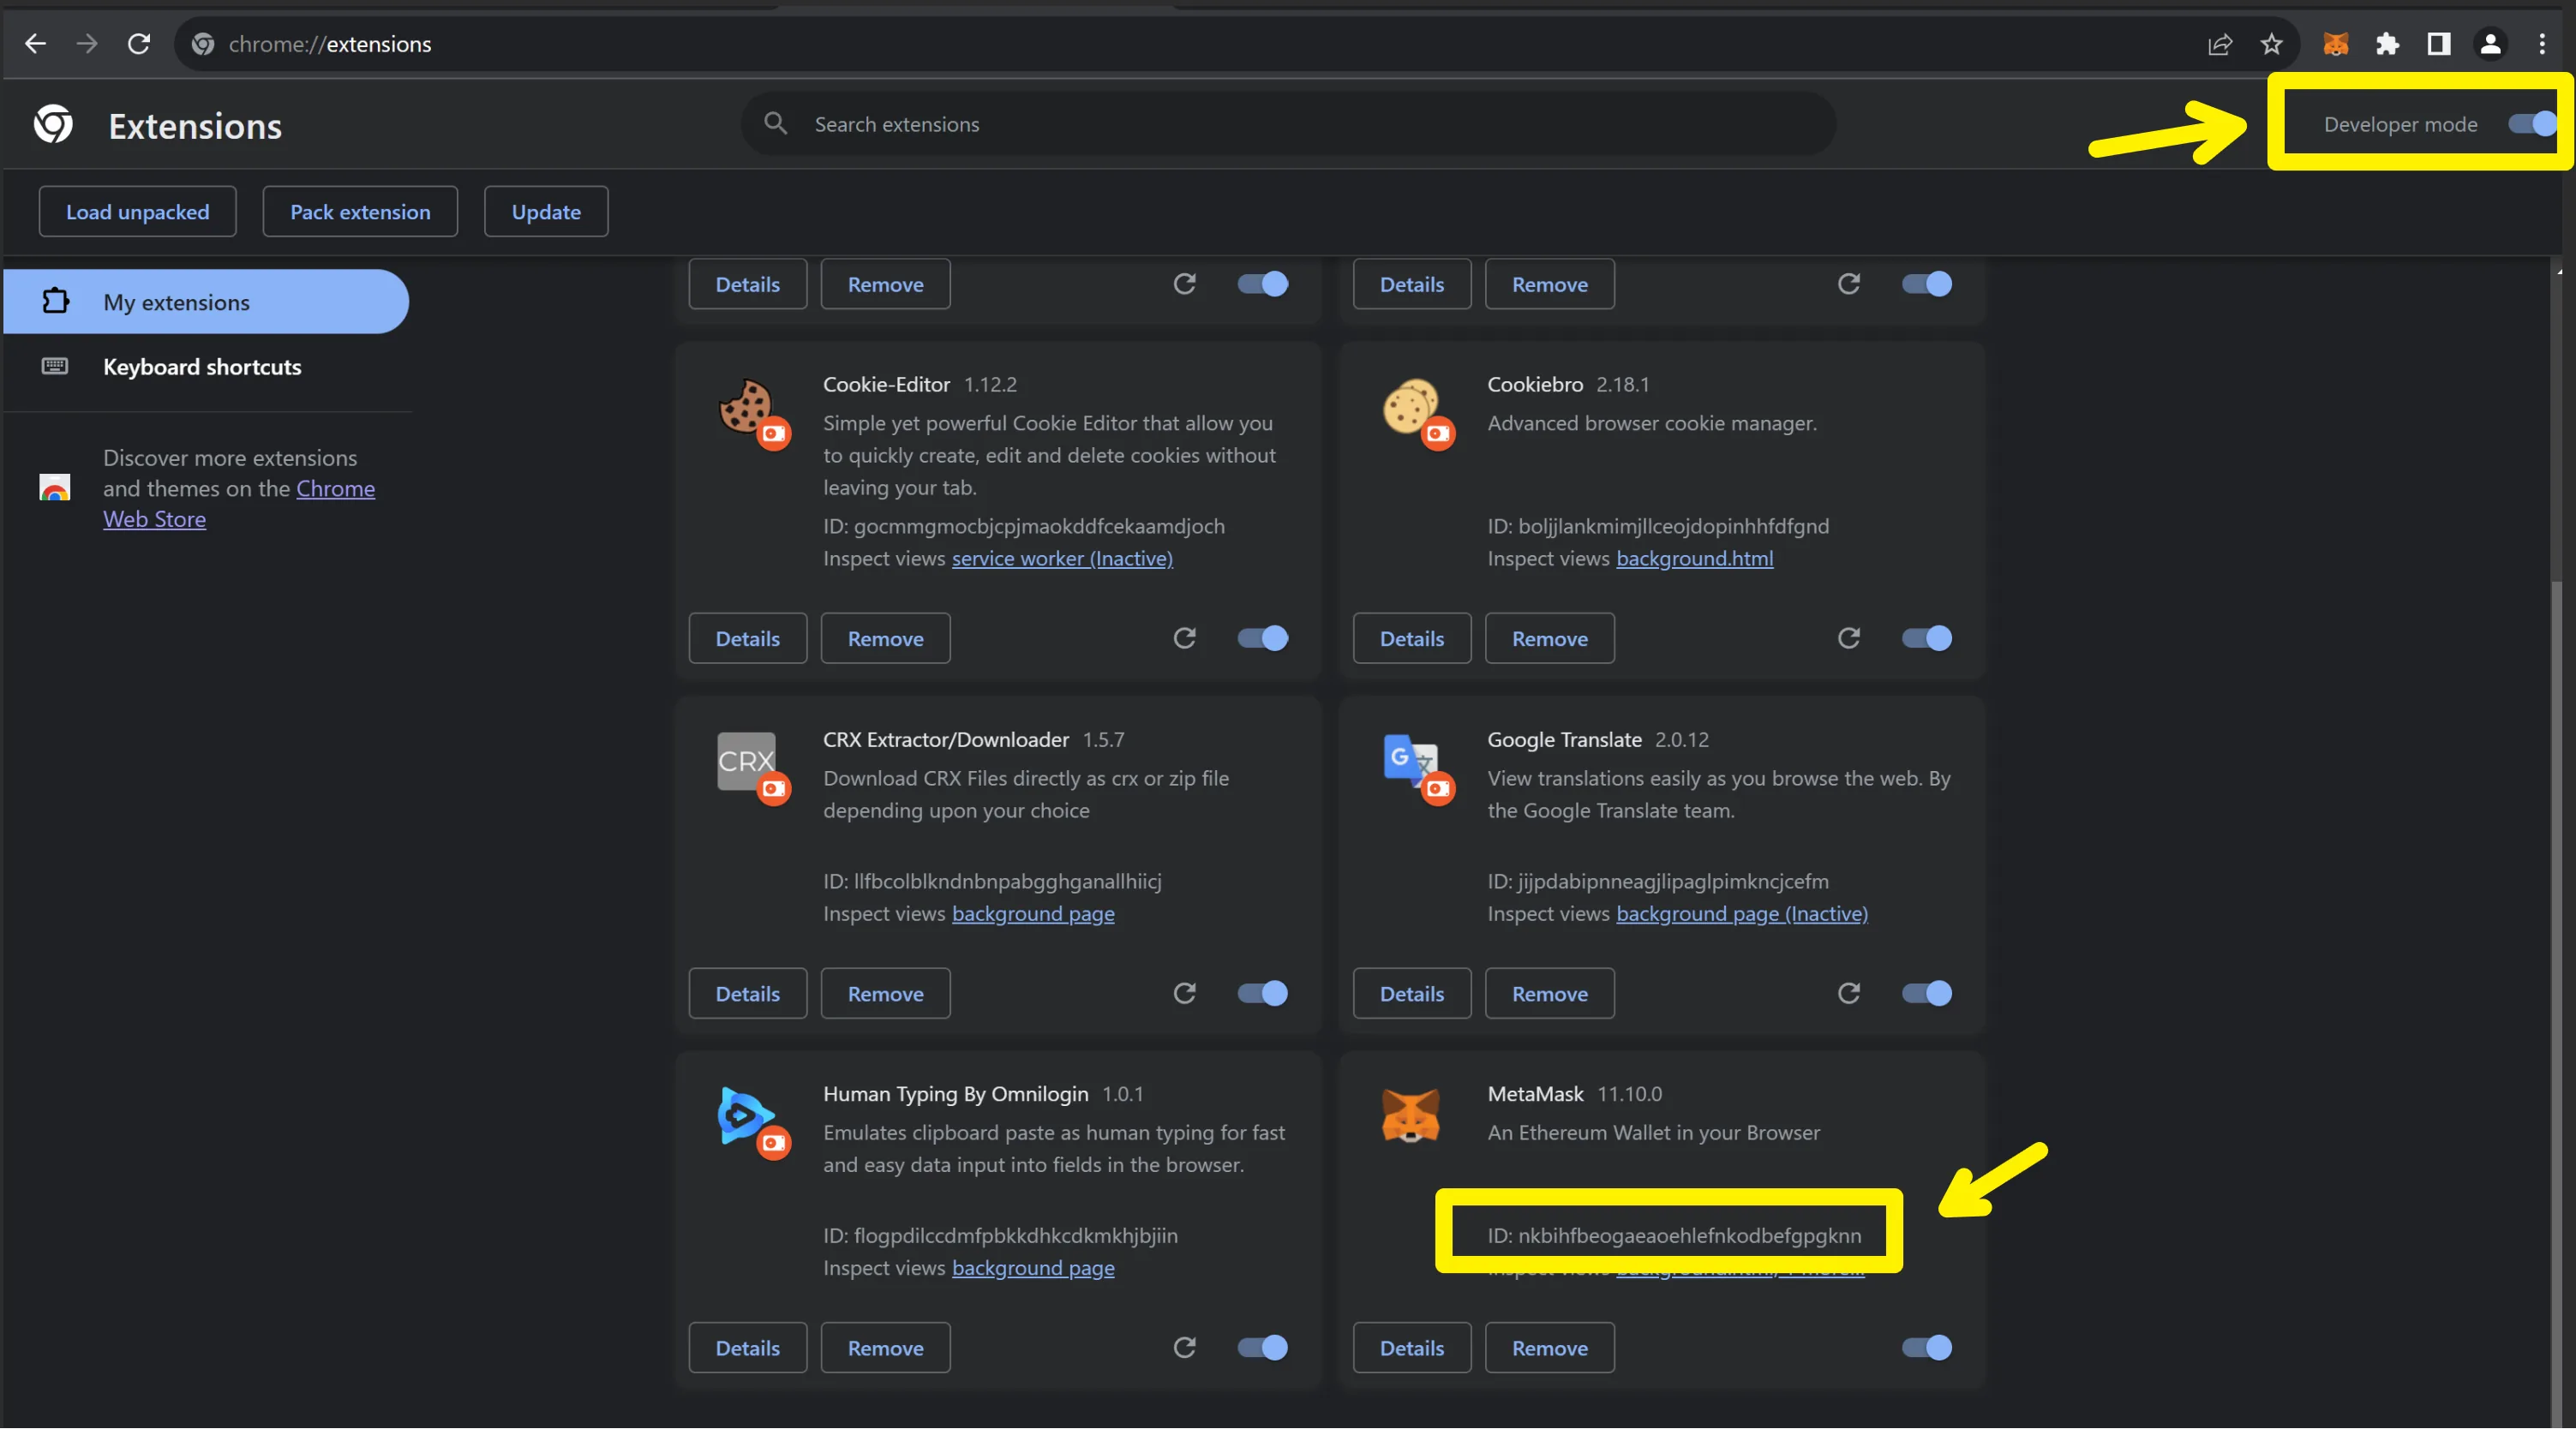Viewport: 2576px width, 1429px height.
Task: Click the side panel icon in the toolbar
Action: pyautogui.click(x=2438, y=43)
